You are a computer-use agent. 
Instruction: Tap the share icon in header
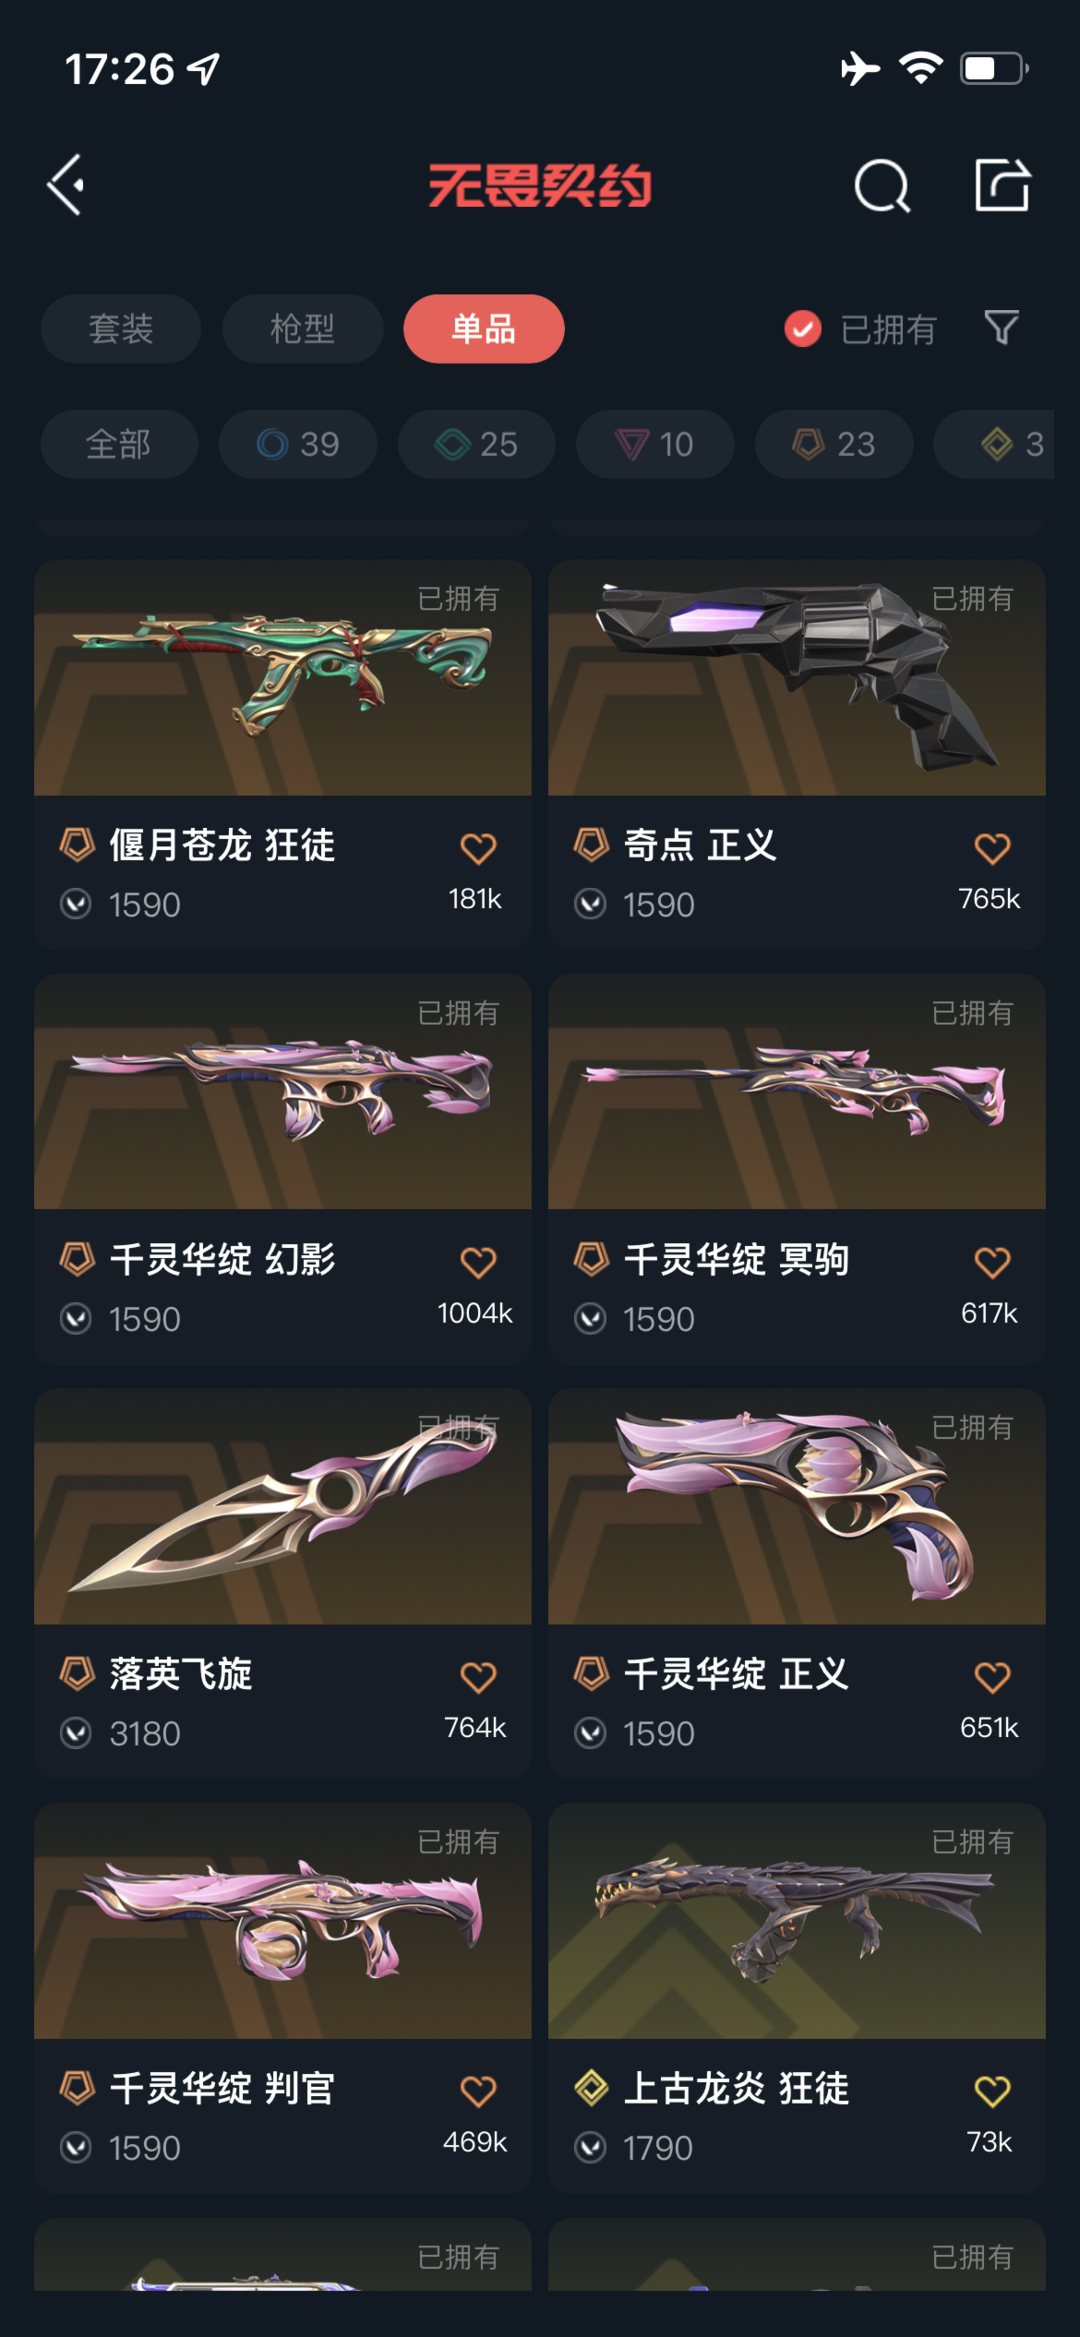click(1002, 185)
